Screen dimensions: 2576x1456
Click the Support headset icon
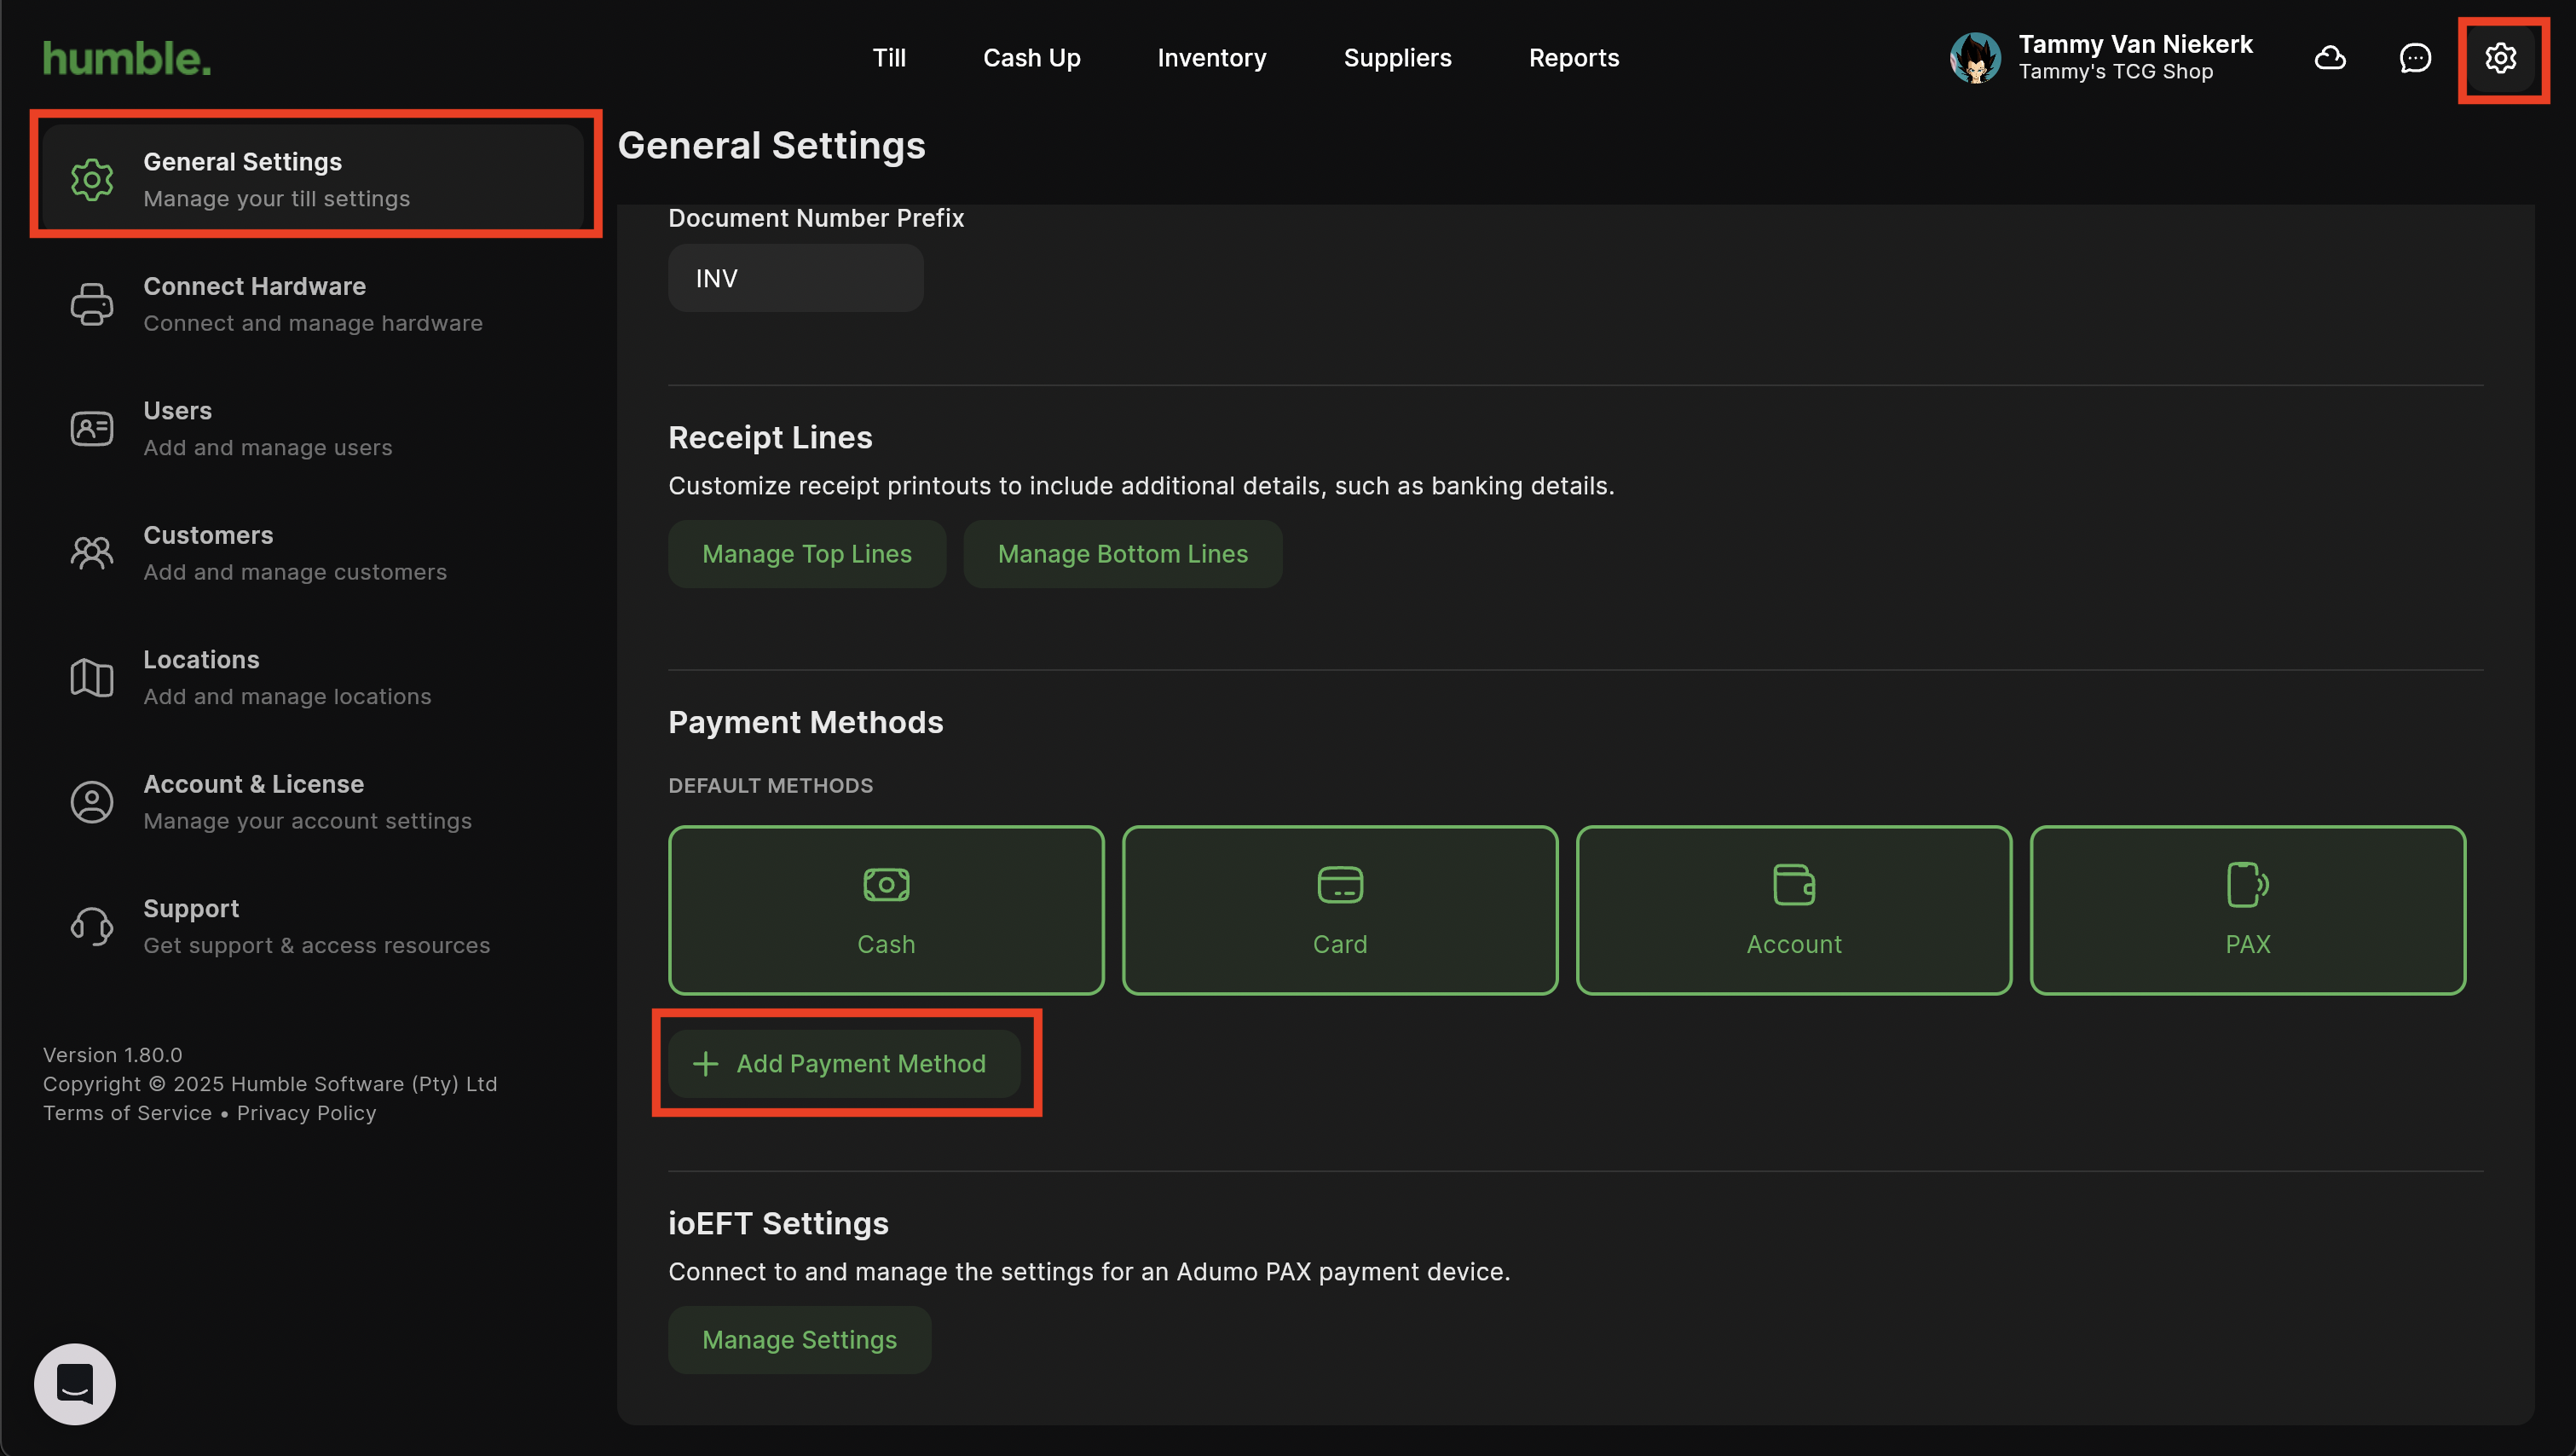click(92, 926)
